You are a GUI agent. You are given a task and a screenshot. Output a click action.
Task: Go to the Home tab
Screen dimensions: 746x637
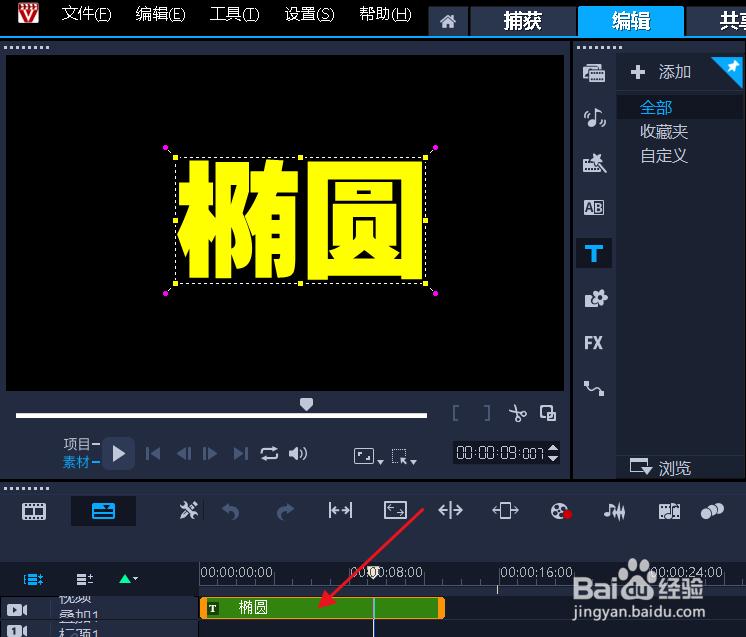click(x=448, y=21)
